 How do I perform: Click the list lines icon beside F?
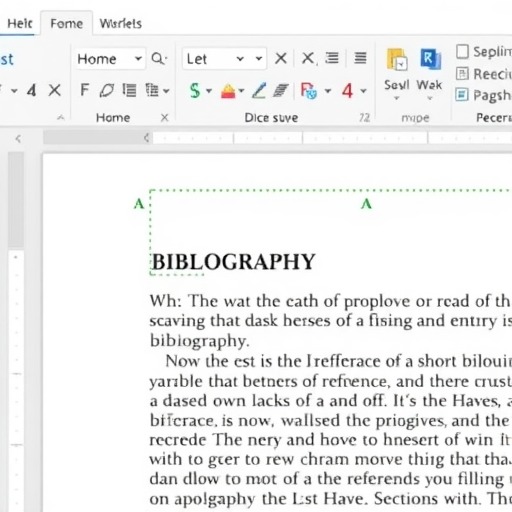(129, 90)
